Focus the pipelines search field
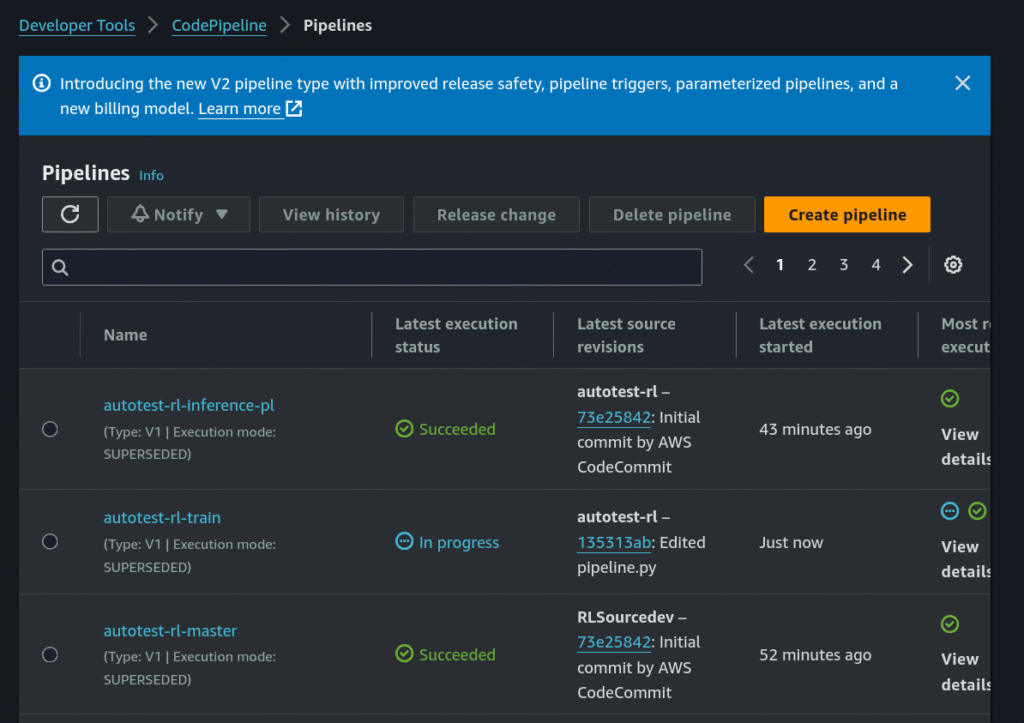 [380, 267]
